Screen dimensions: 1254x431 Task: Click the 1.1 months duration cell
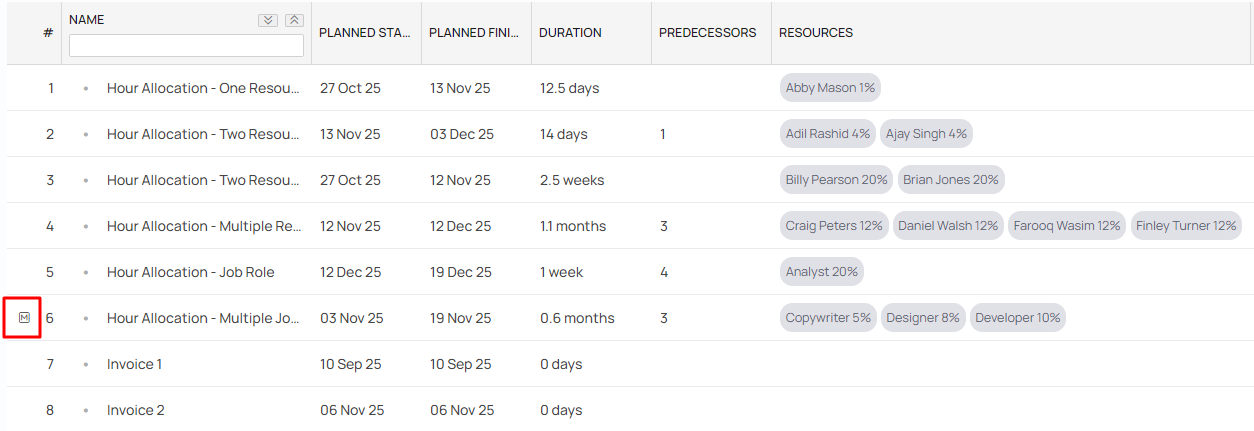(x=573, y=226)
